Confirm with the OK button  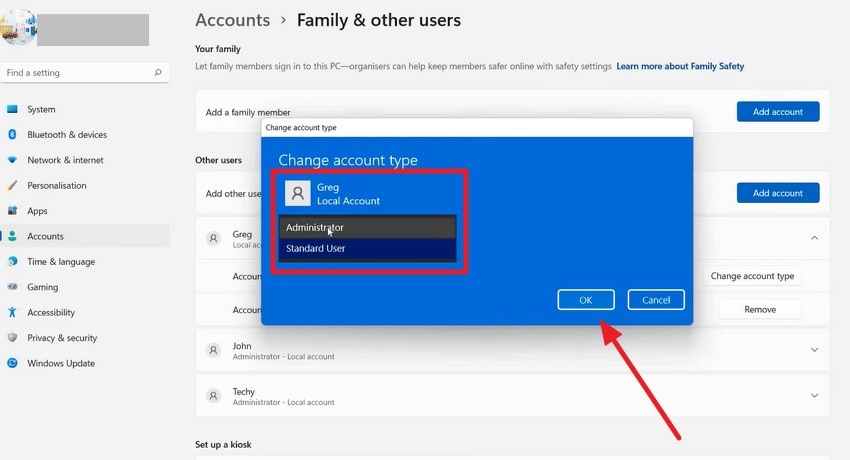[586, 300]
